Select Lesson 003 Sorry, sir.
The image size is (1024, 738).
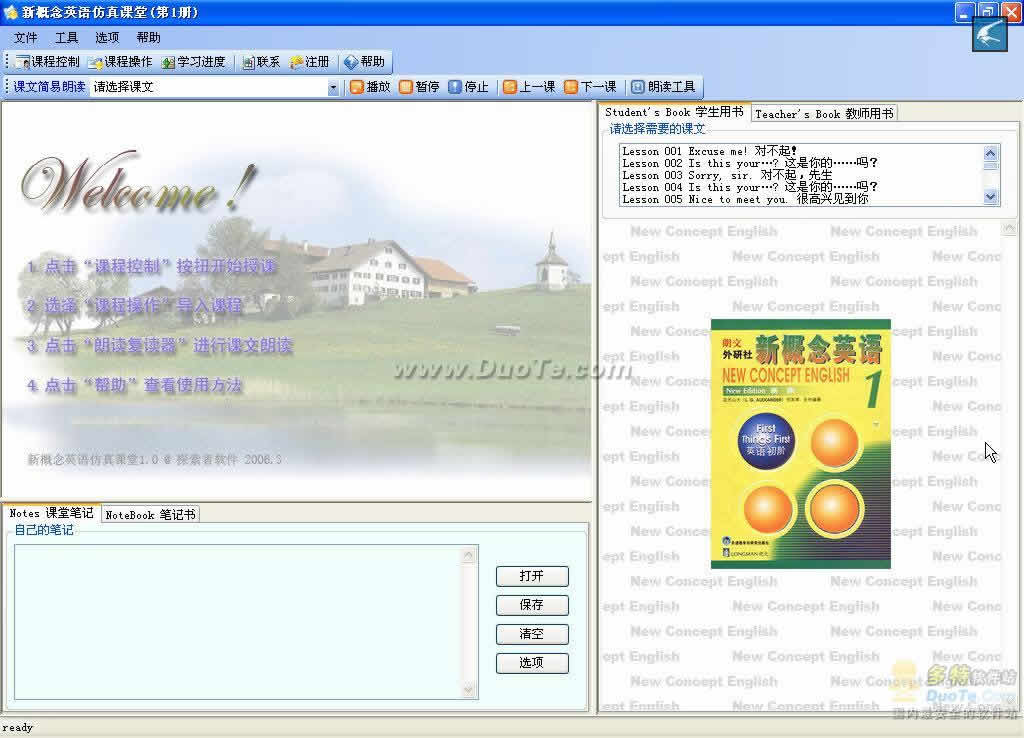[727, 175]
